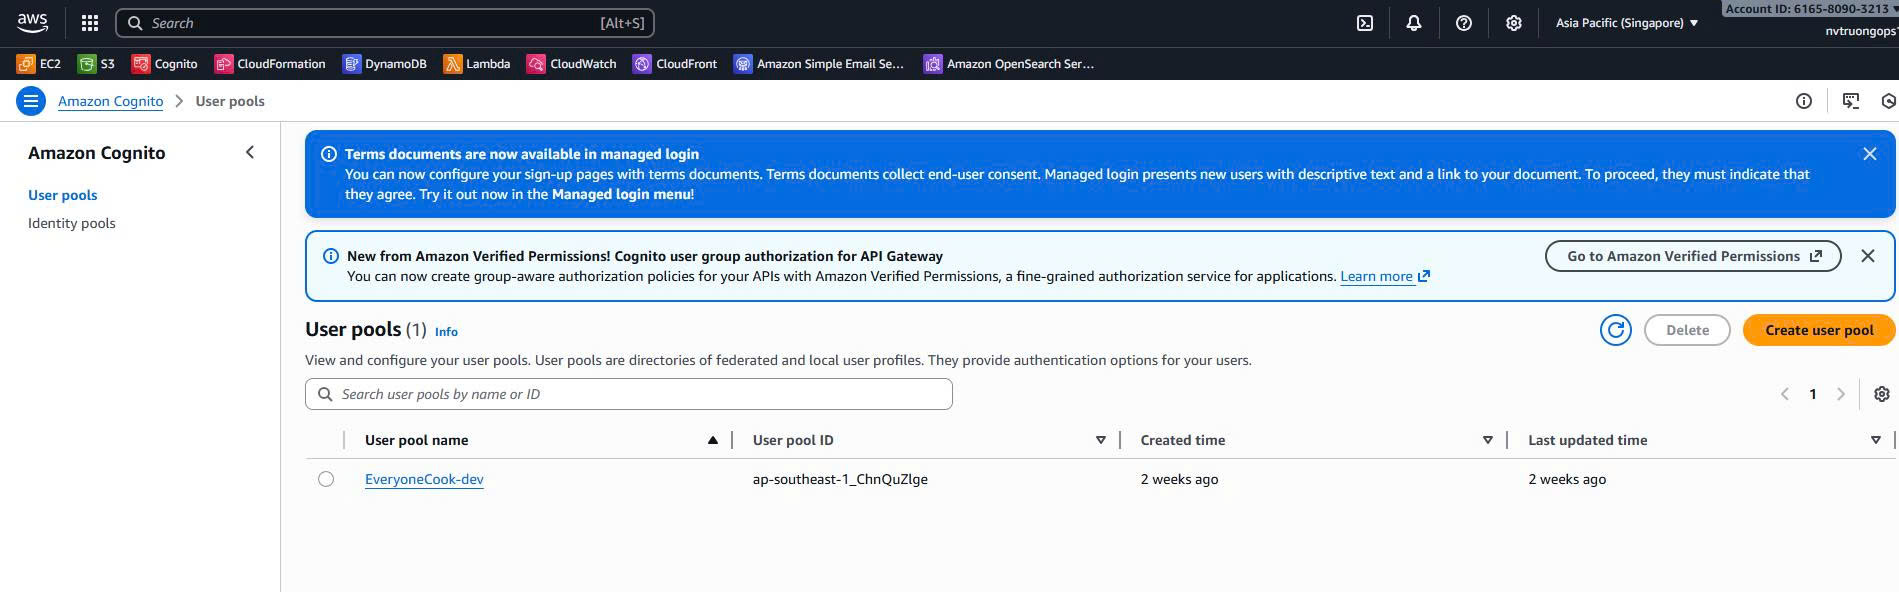This screenshot has width=1899, height=592.
Task: Refresh the user pools list
Action: (1616, 330)
